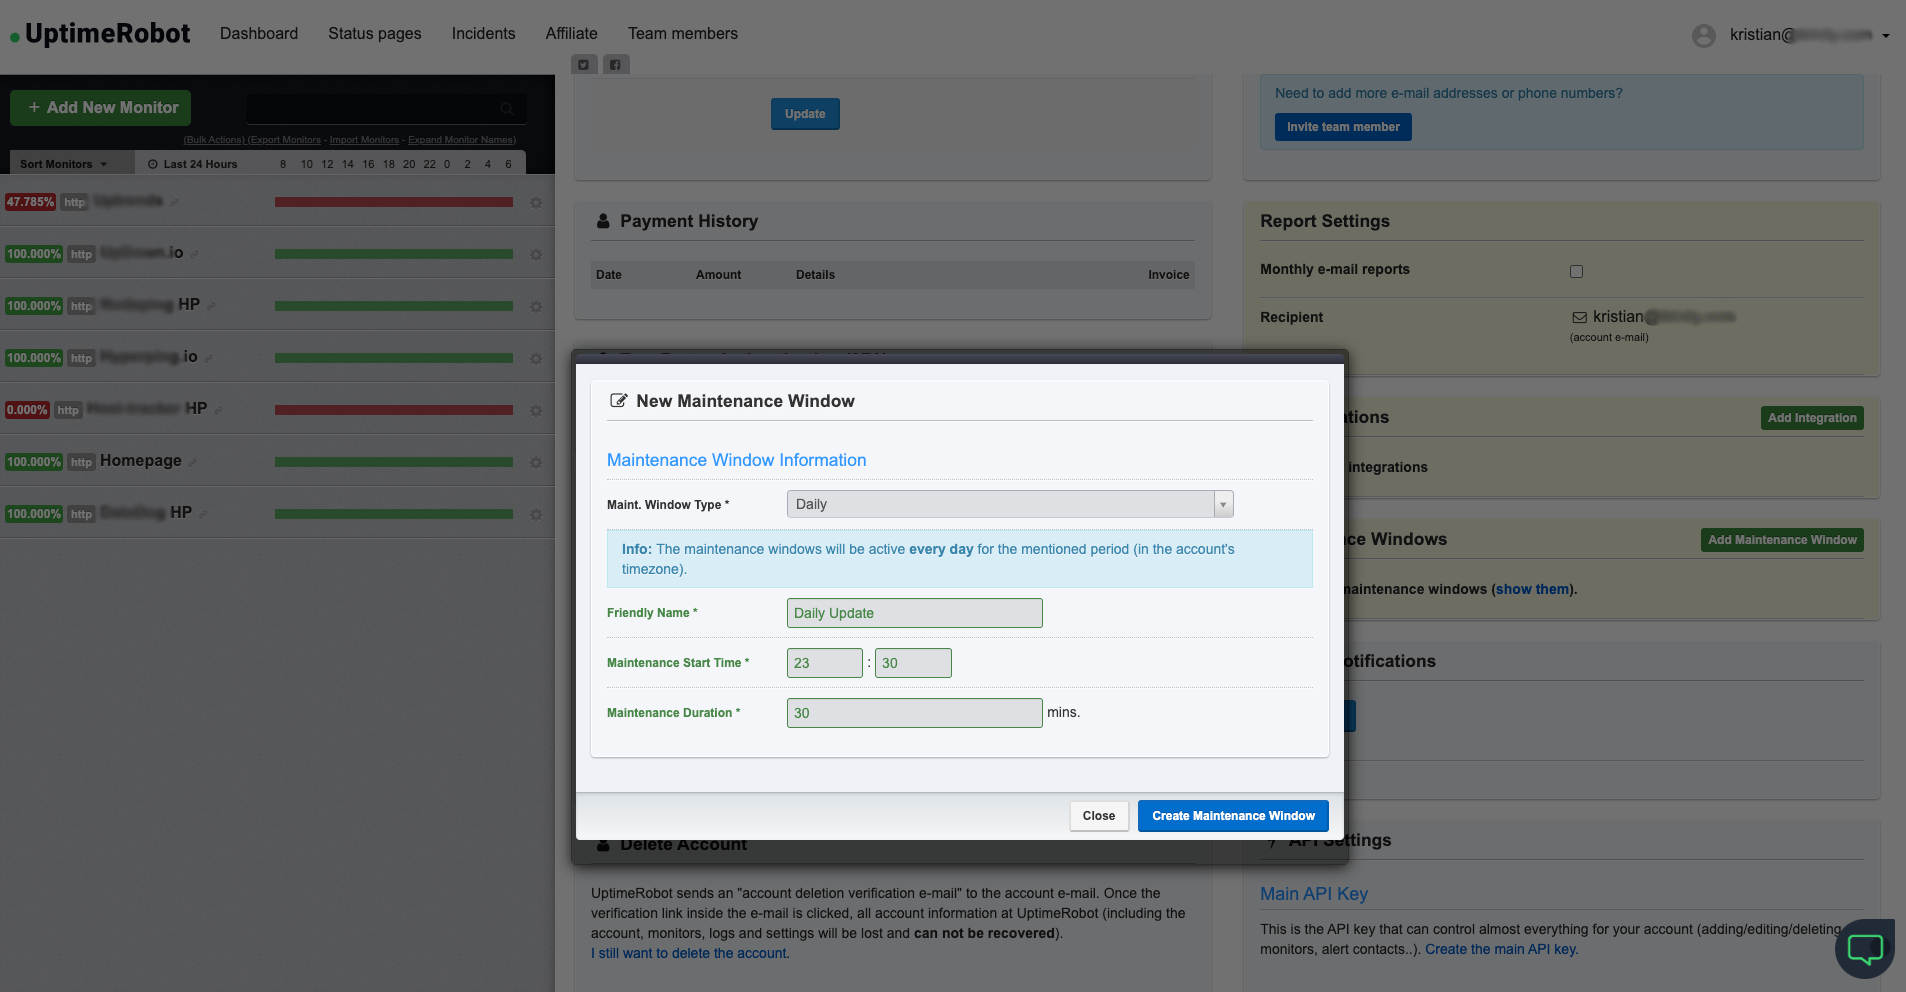1906x992 pixels.
Task: Click the 0.000% uptime badge
Action: tap(27, 410)
